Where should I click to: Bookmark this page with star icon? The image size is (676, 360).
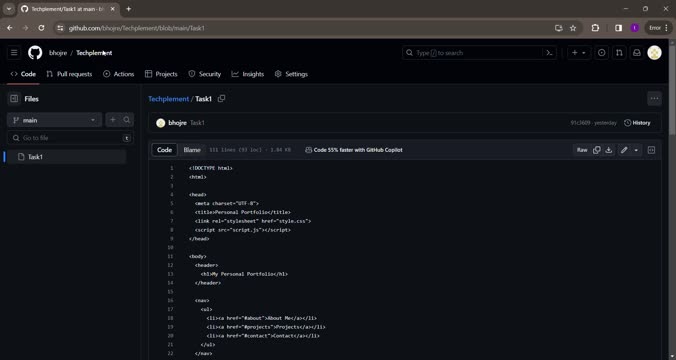(x=573, y=28)
